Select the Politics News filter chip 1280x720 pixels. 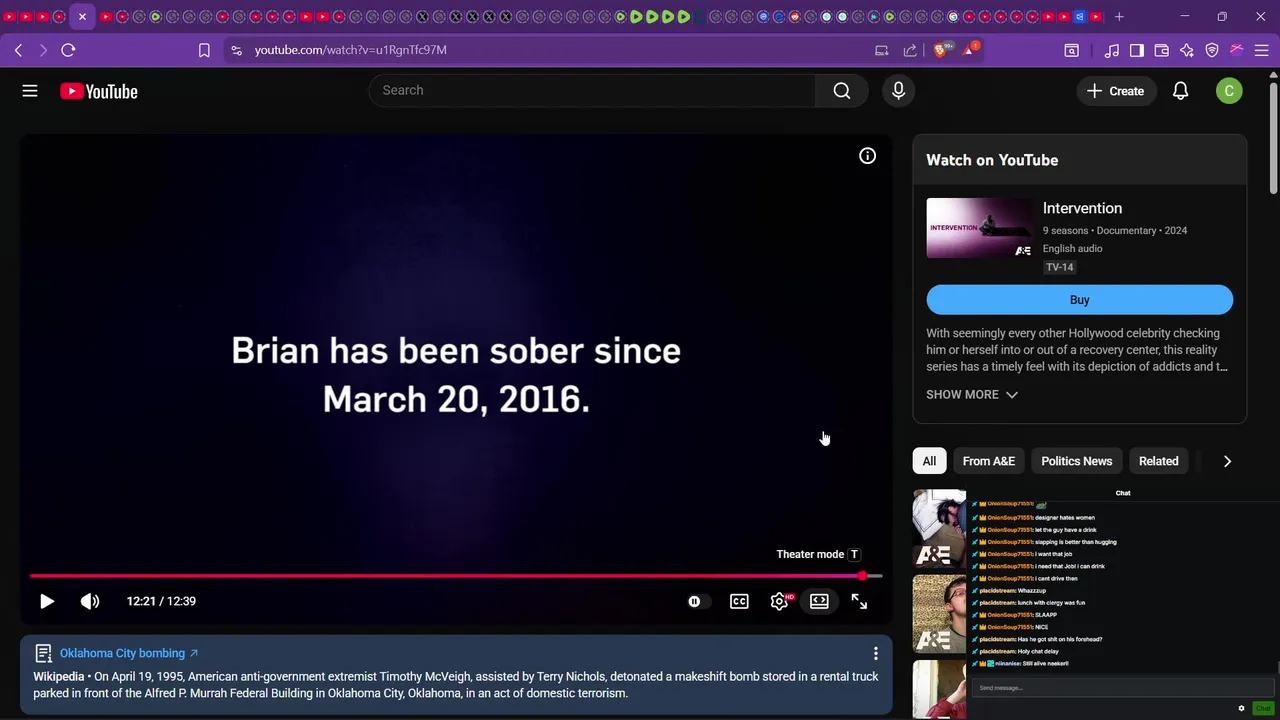point(1076,461)
